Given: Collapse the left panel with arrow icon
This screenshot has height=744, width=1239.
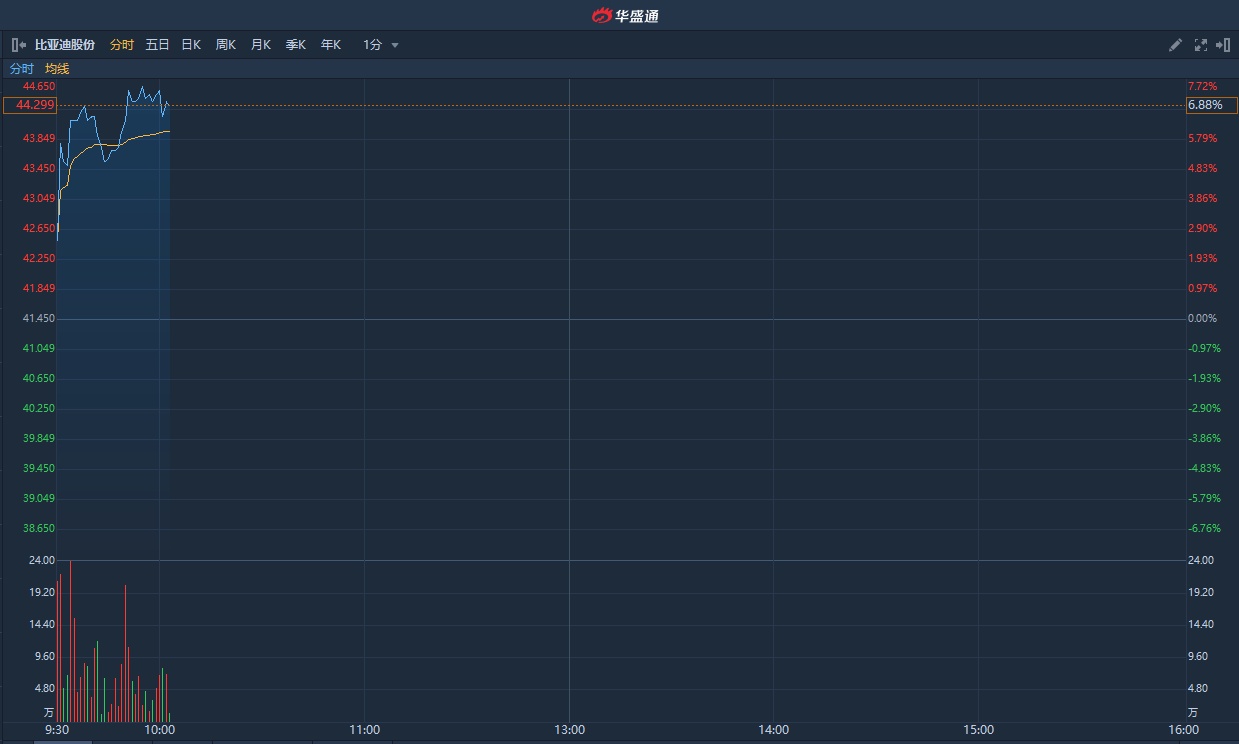Looking at the screenshot, I should [x=19, y=45].
